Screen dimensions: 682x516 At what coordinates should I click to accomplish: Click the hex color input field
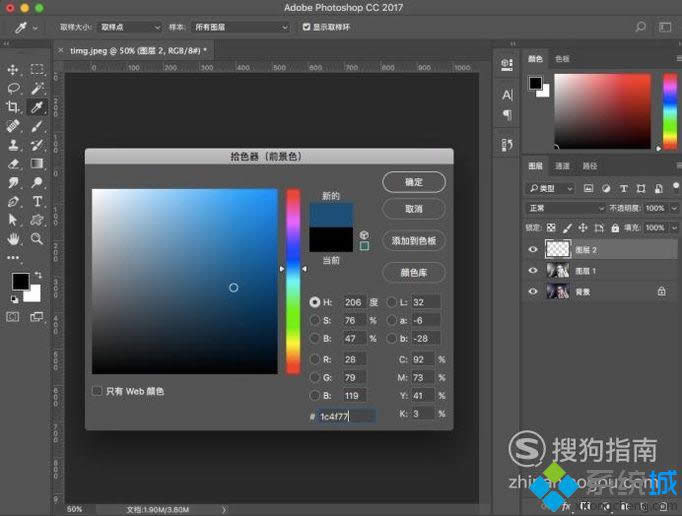pos(347,416)
